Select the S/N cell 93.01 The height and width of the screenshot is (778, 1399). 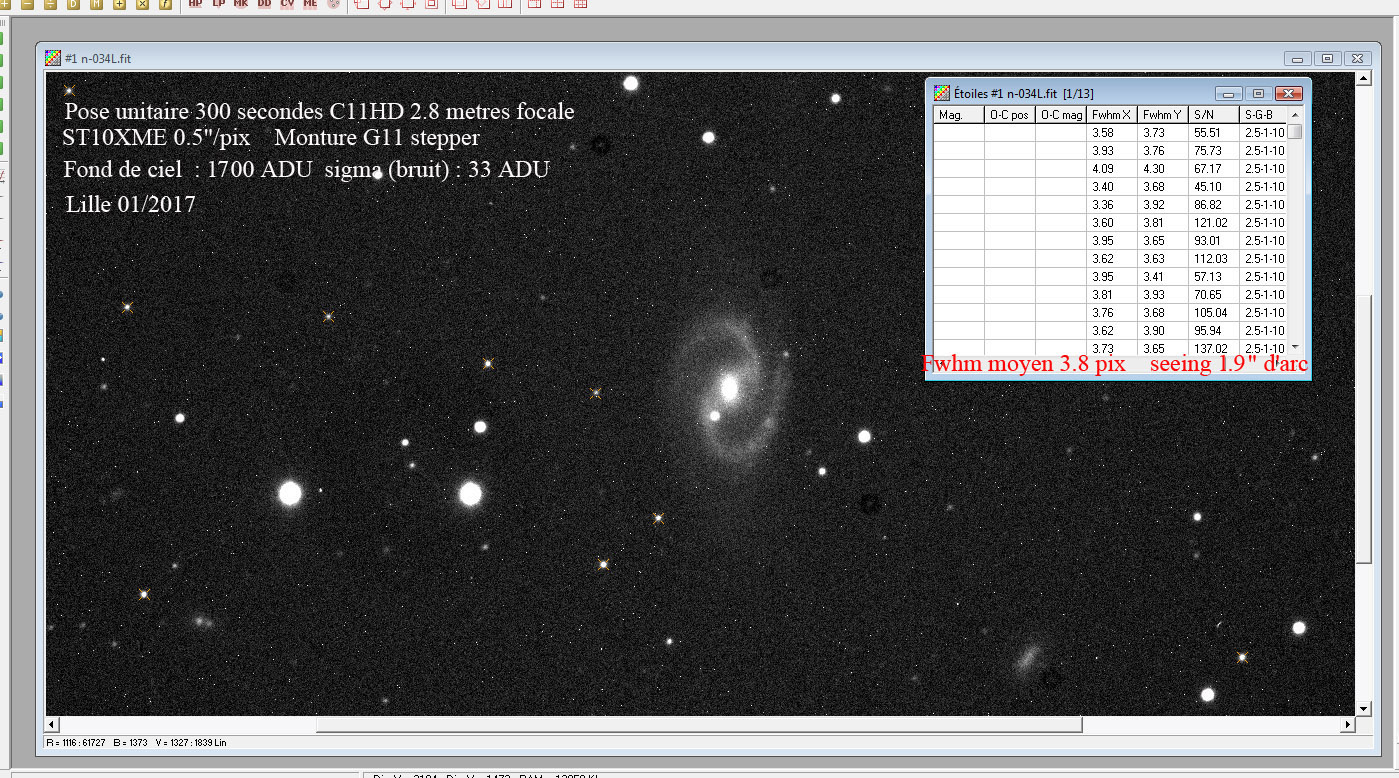click(x=1215, y=241)
